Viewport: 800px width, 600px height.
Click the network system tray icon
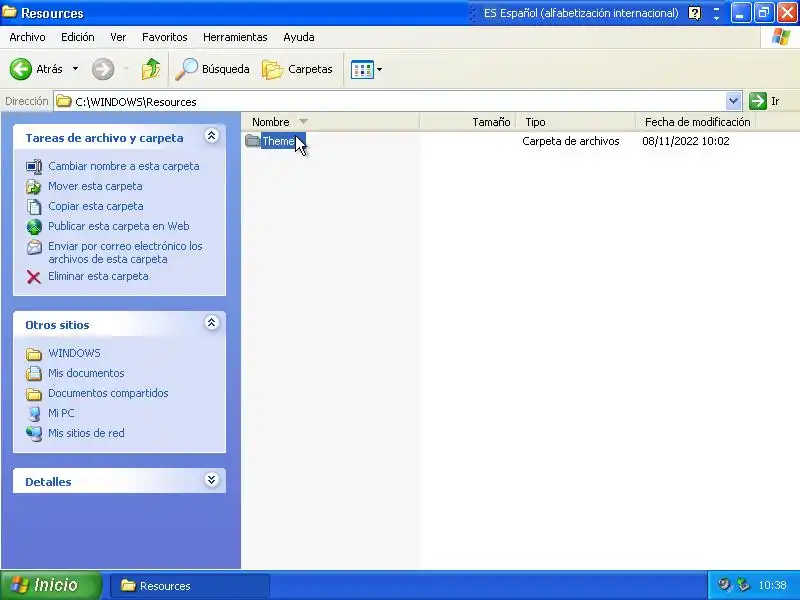tap(743, 585)
